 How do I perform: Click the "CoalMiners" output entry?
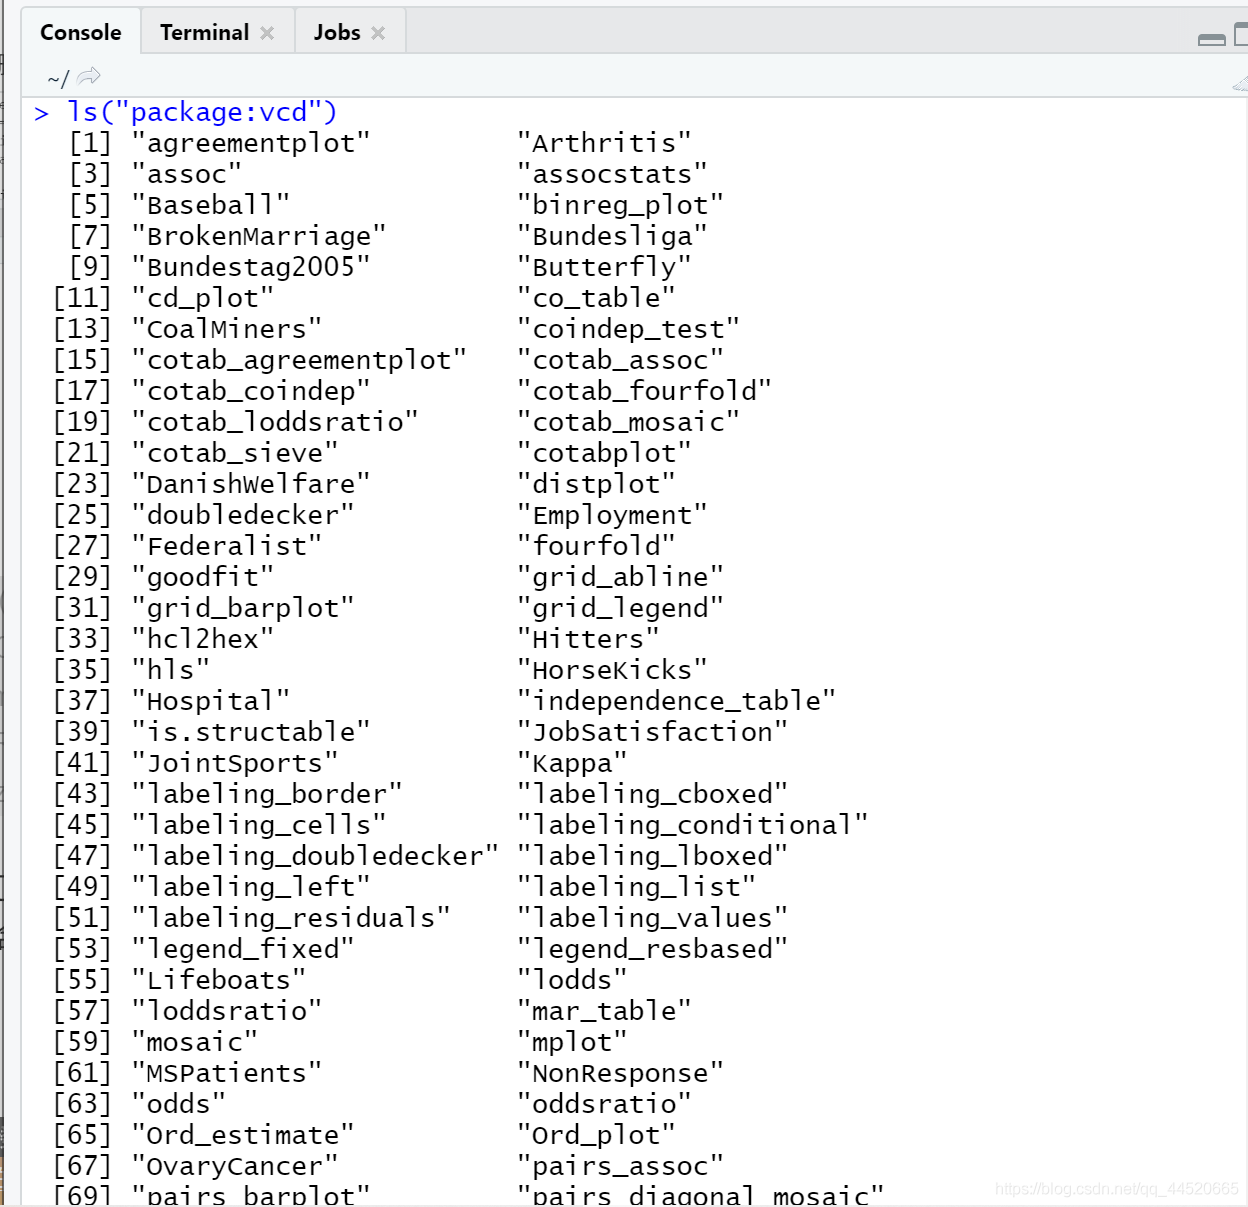[x=227, y=329]
